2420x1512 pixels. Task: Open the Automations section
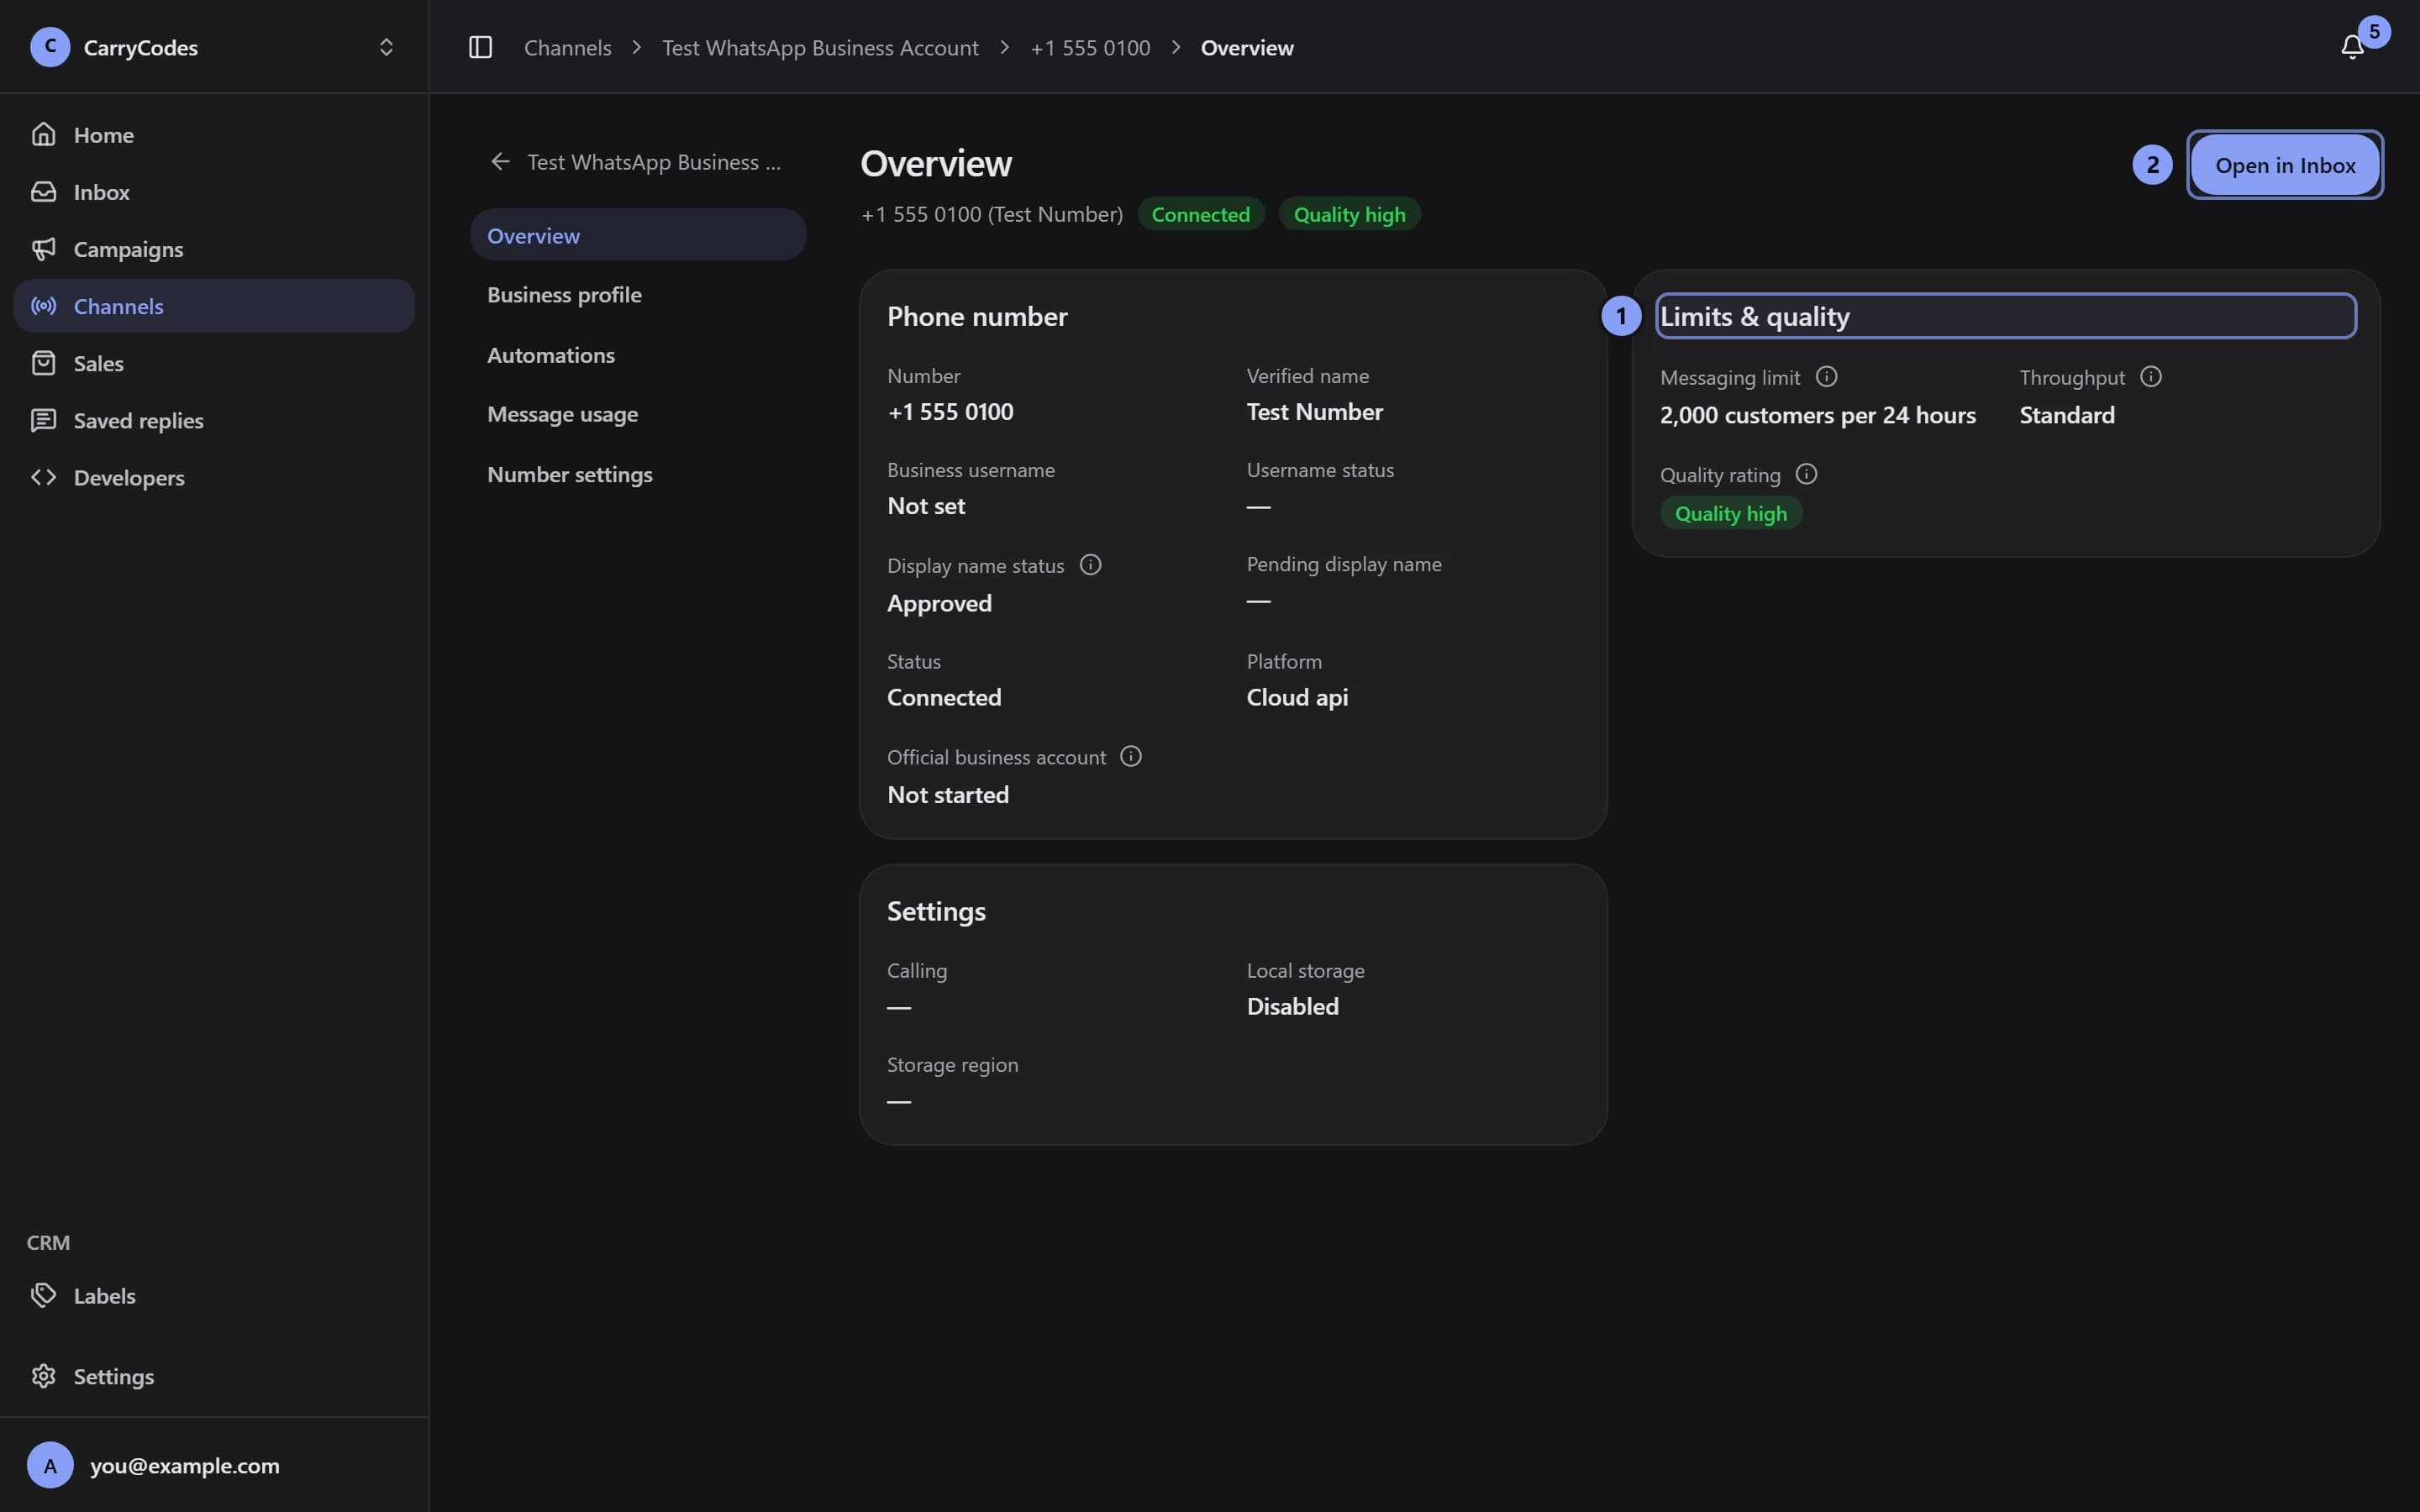(x=638, y=355)
